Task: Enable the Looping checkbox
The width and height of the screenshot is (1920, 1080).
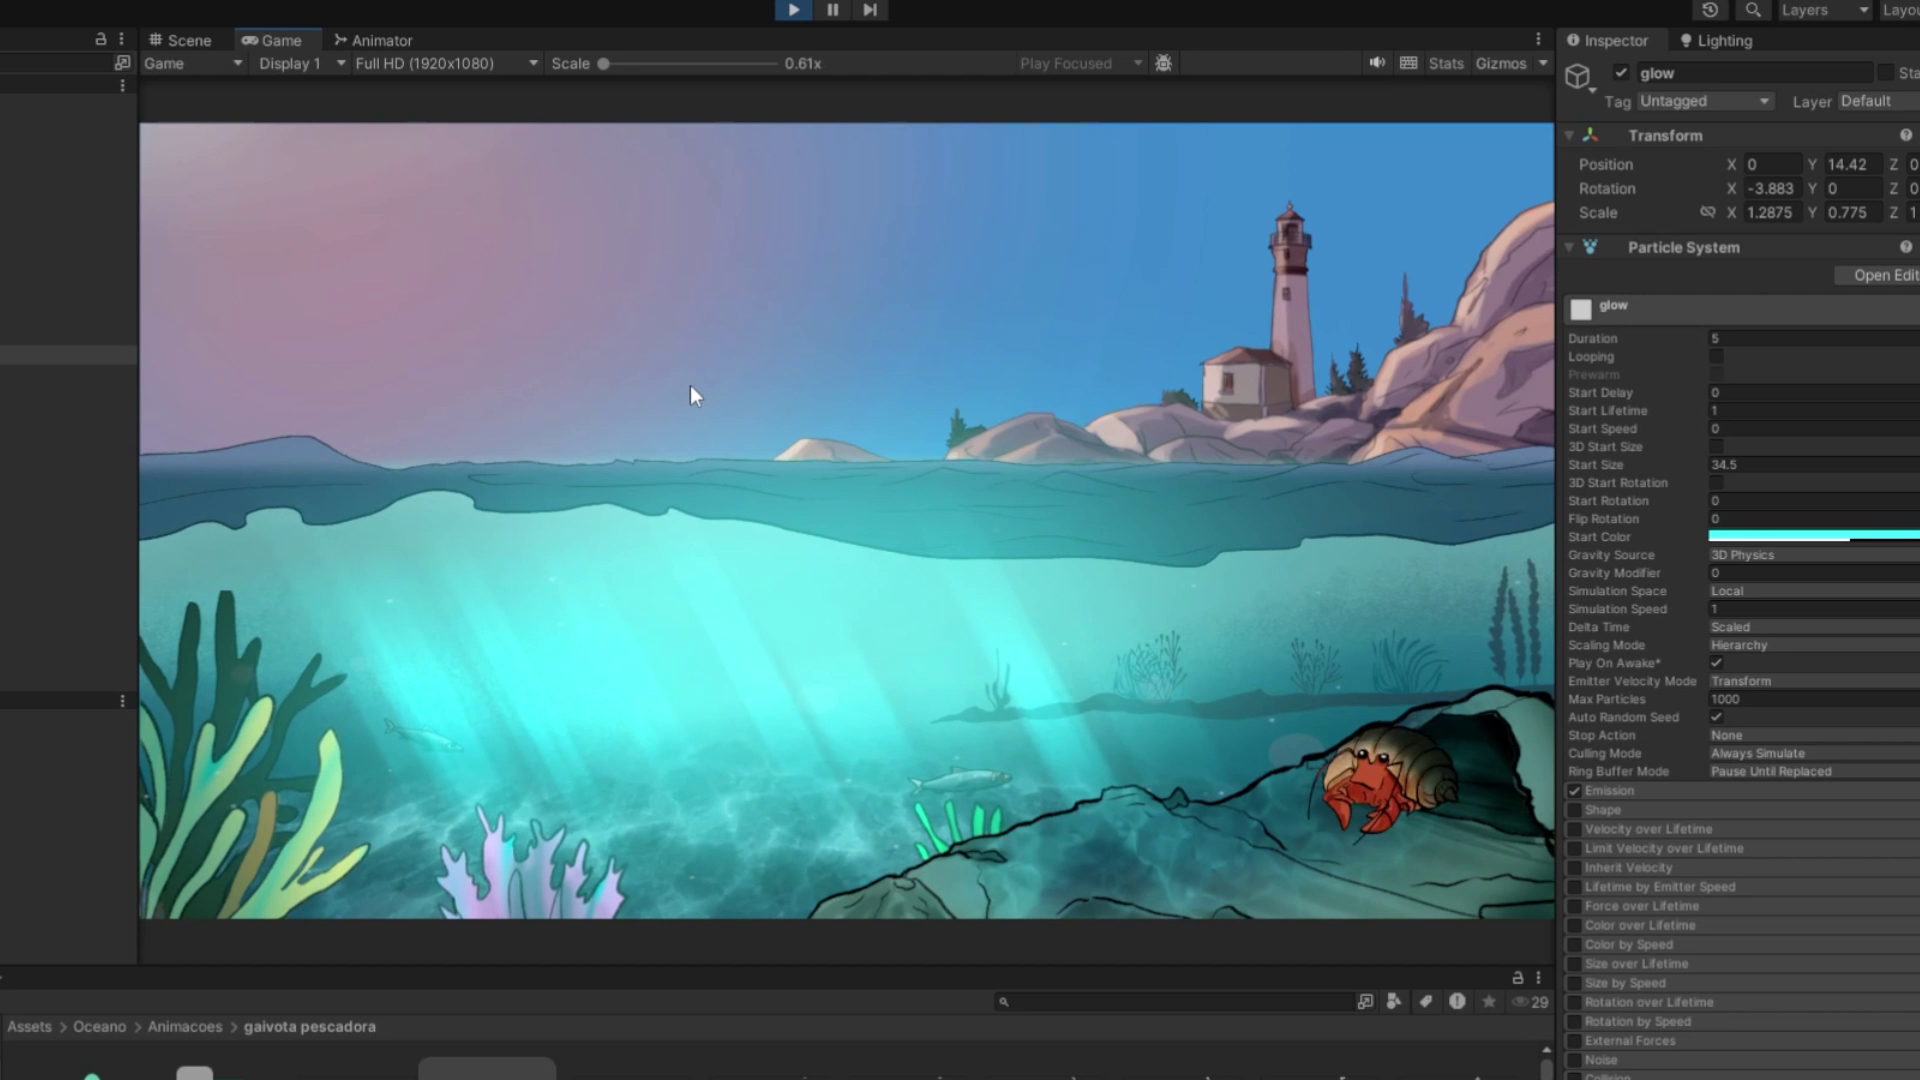Action: (1716, 357)
